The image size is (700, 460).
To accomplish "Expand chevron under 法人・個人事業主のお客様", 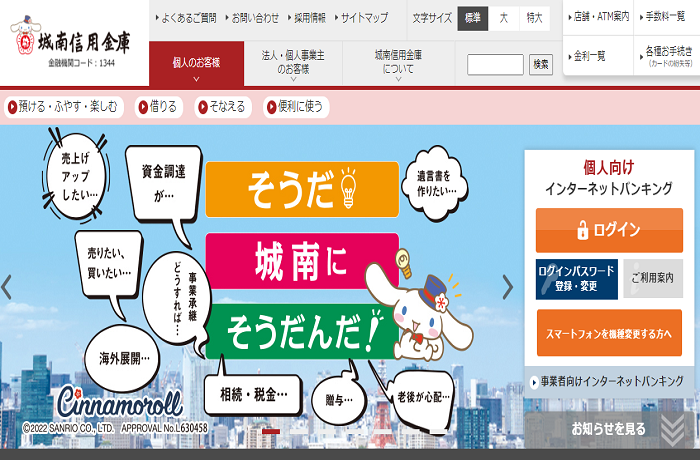I will point(293,79).
